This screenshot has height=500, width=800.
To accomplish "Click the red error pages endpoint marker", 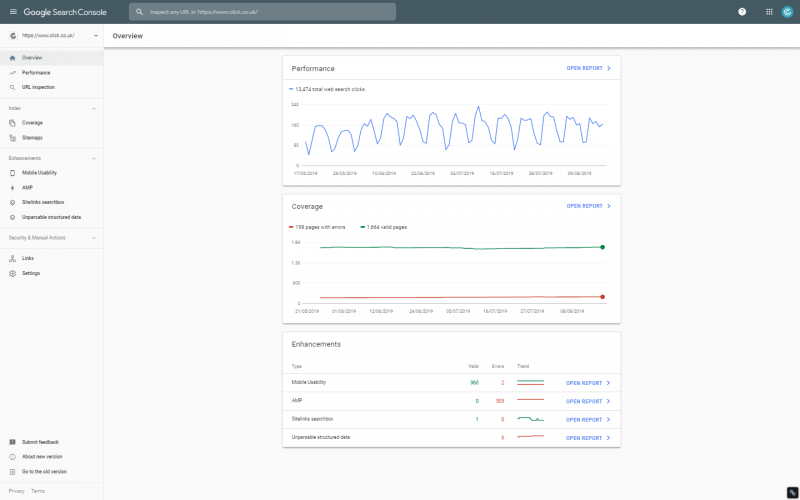I will click(x=603, y=297).
